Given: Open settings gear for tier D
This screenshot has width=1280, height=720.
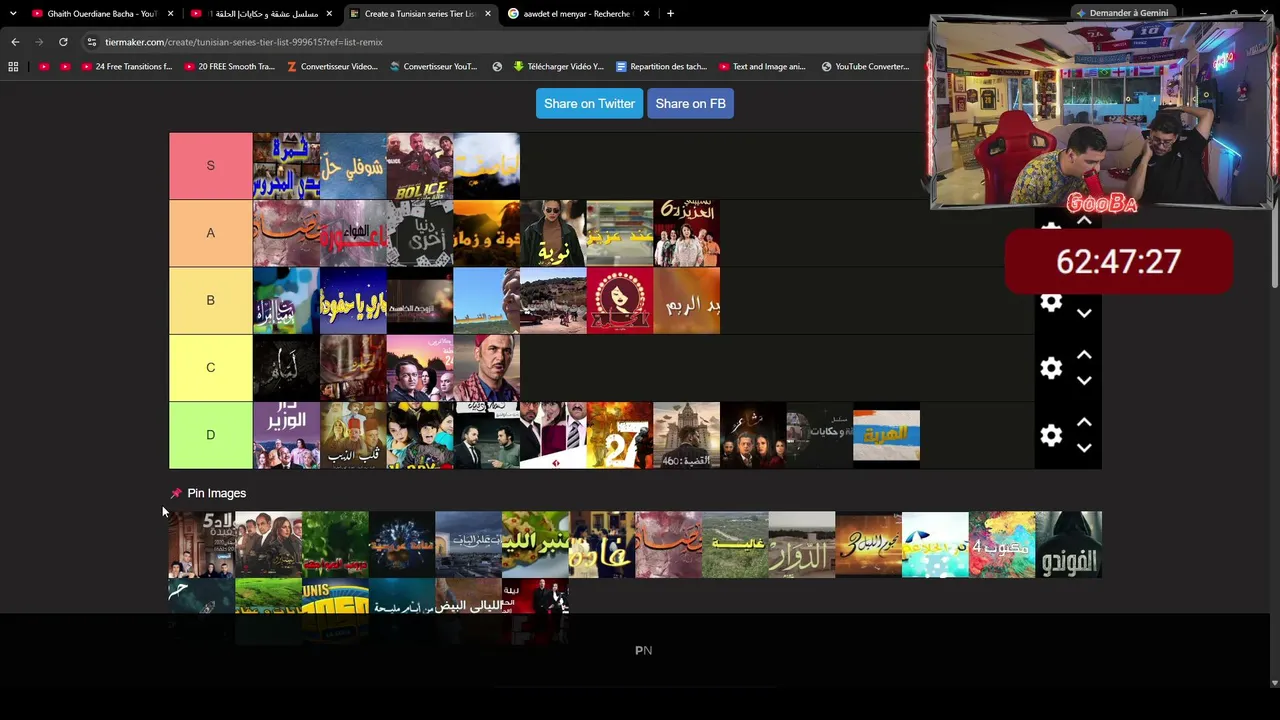Looking at the screenshot, I should (x=1050, y=435).
